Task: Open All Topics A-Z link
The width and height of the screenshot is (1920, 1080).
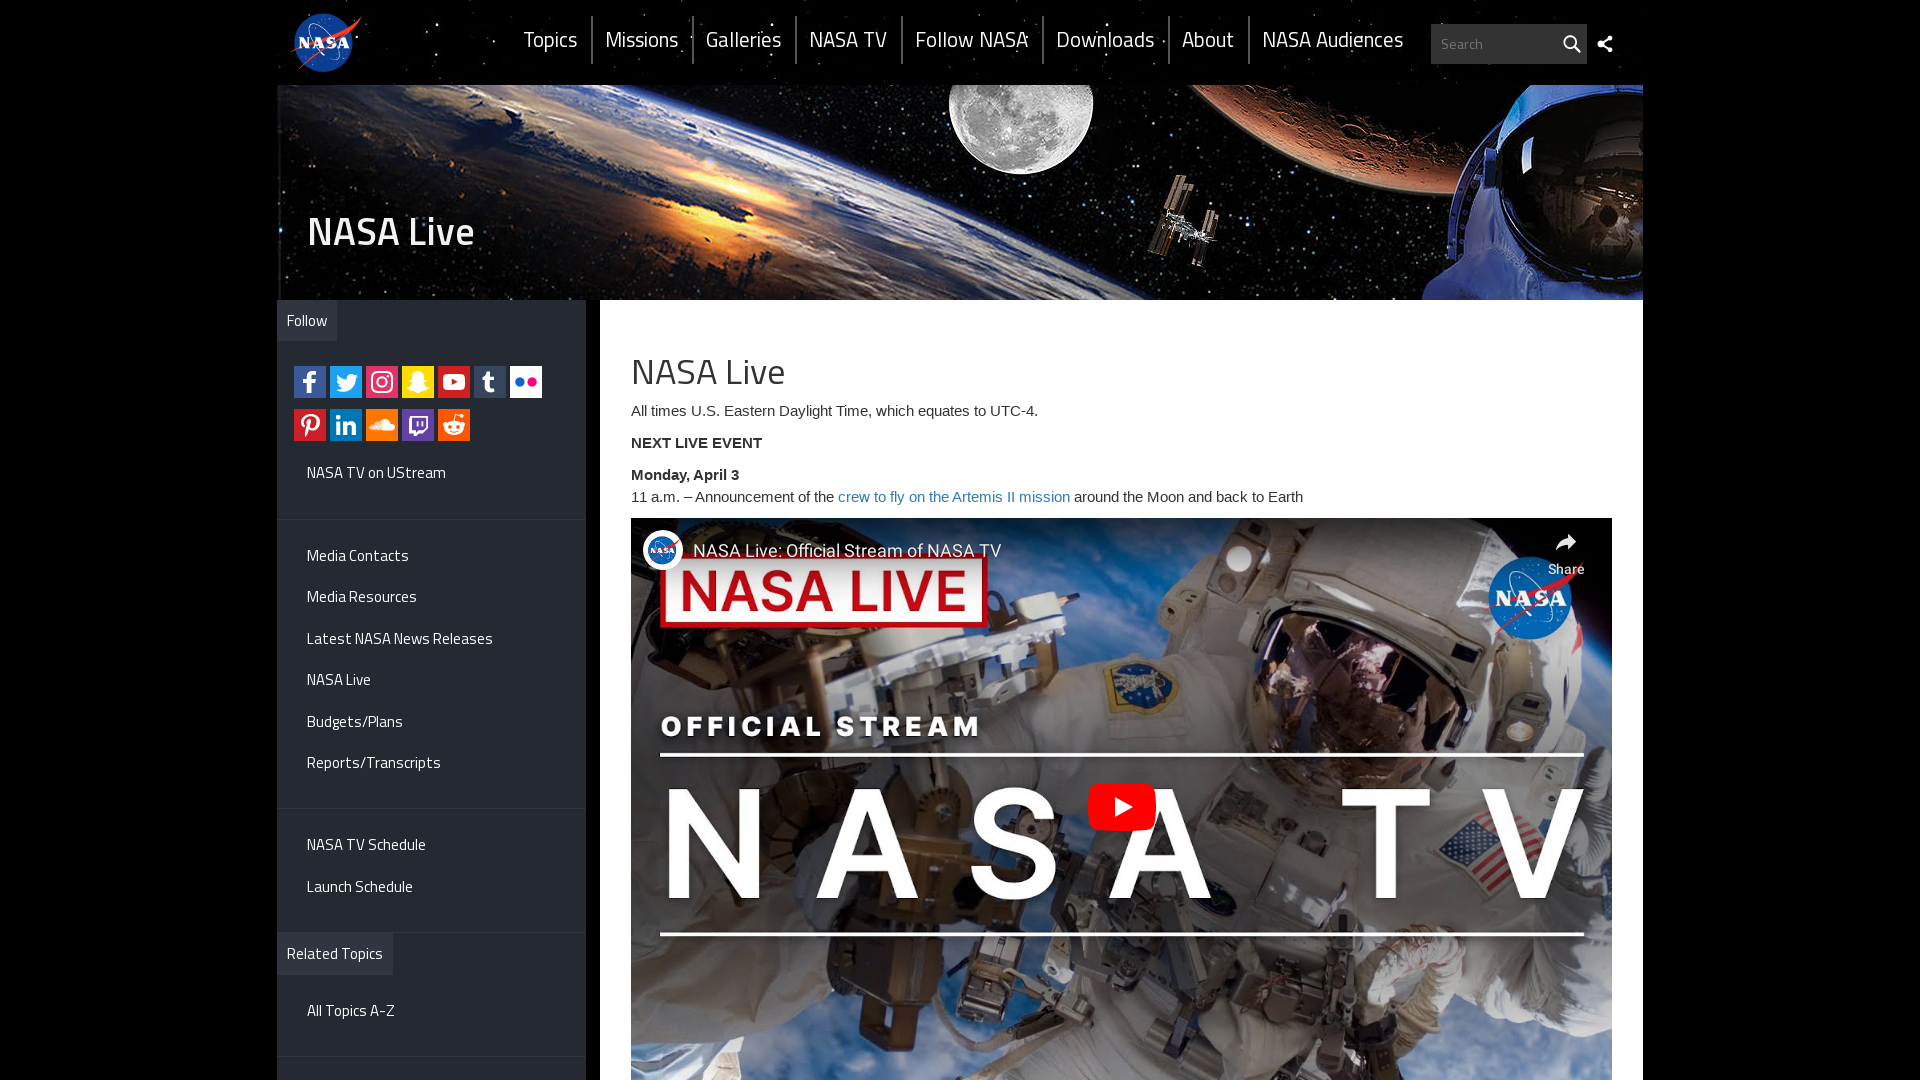Action: pyautogui.click(x=350, y=1011)
